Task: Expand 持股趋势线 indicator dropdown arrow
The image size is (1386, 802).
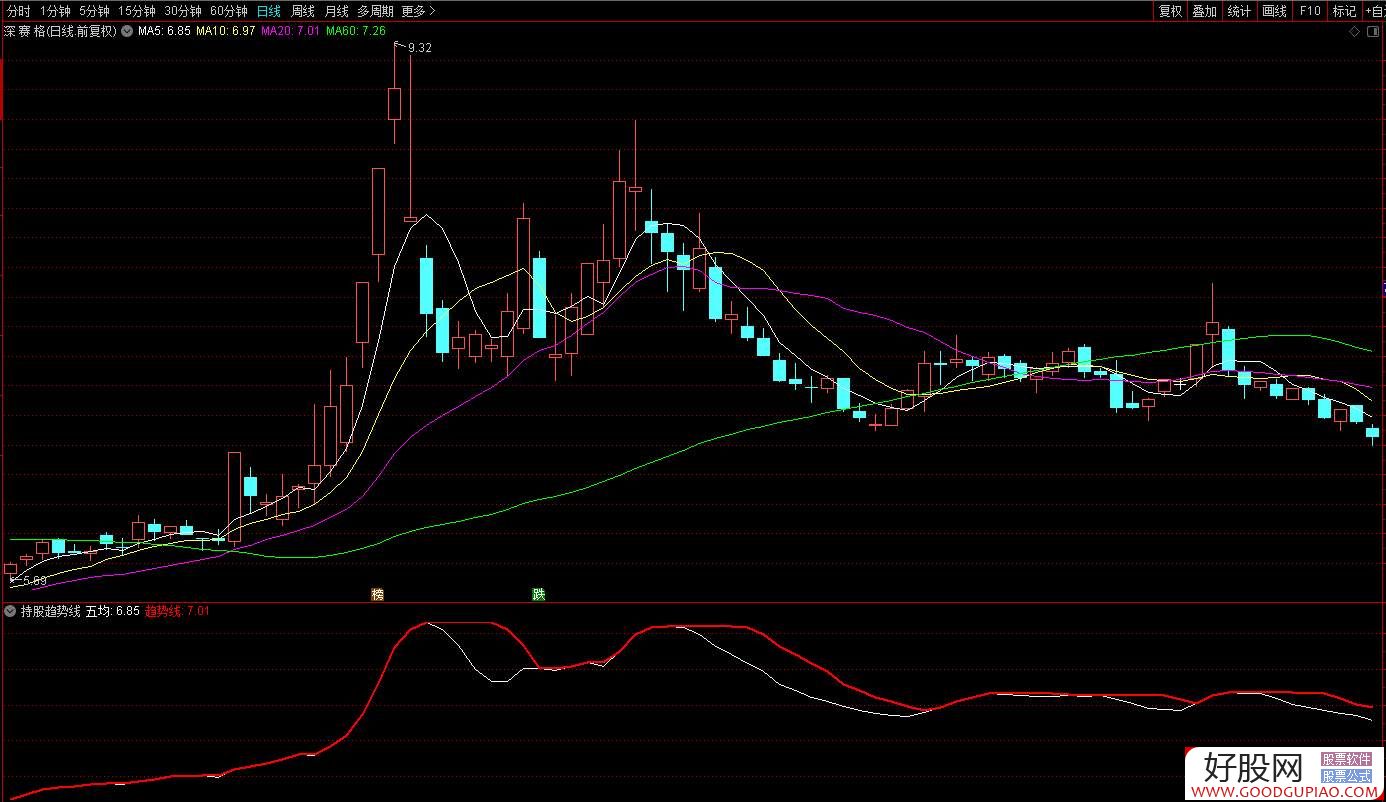Action: click(11, 610)
